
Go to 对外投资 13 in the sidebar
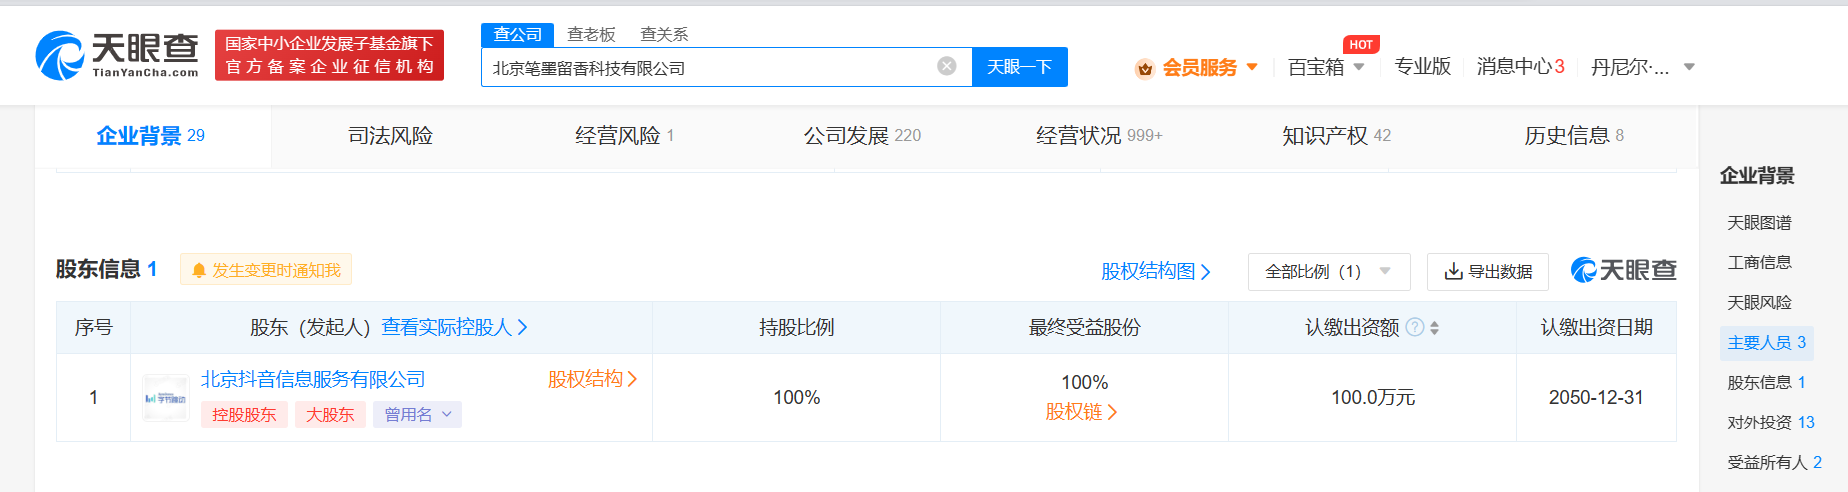[1771, 423]
